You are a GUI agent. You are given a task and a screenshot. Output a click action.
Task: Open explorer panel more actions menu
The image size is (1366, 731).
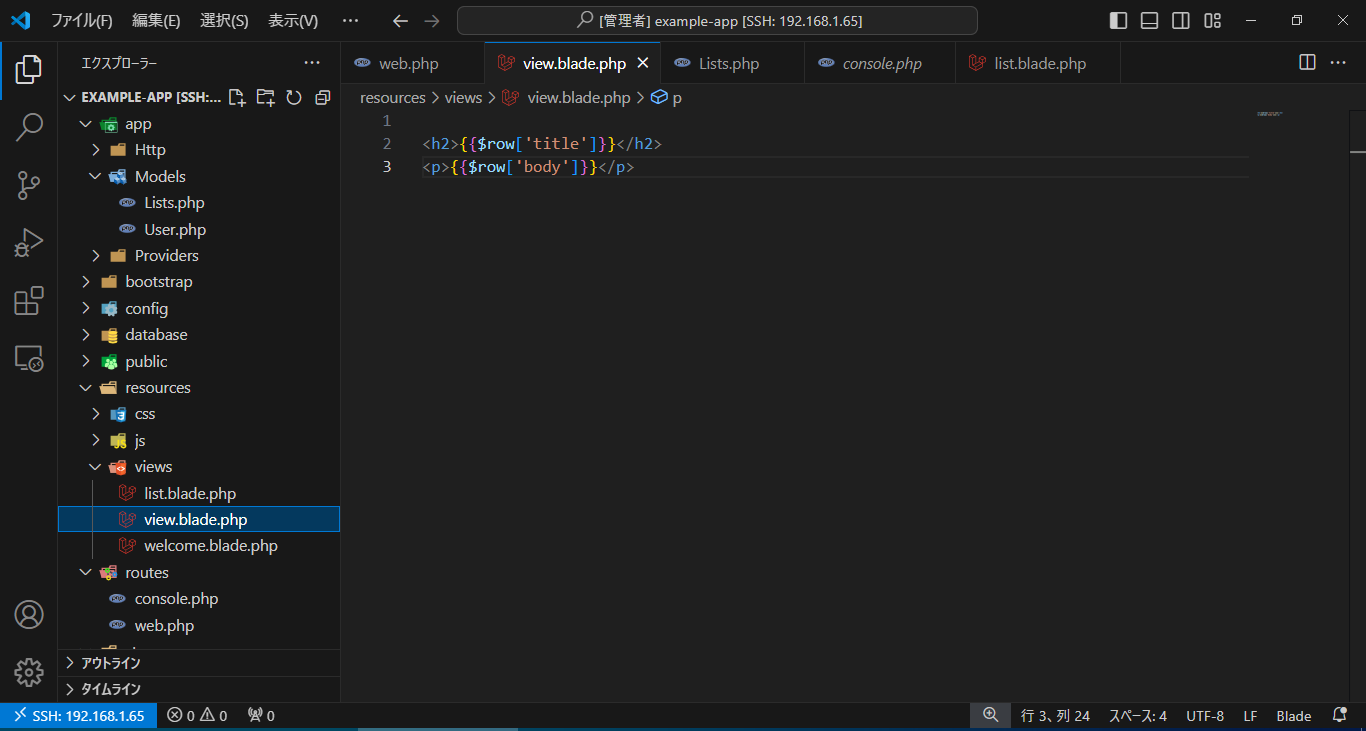pyautogui.click(x=312, y=63)
